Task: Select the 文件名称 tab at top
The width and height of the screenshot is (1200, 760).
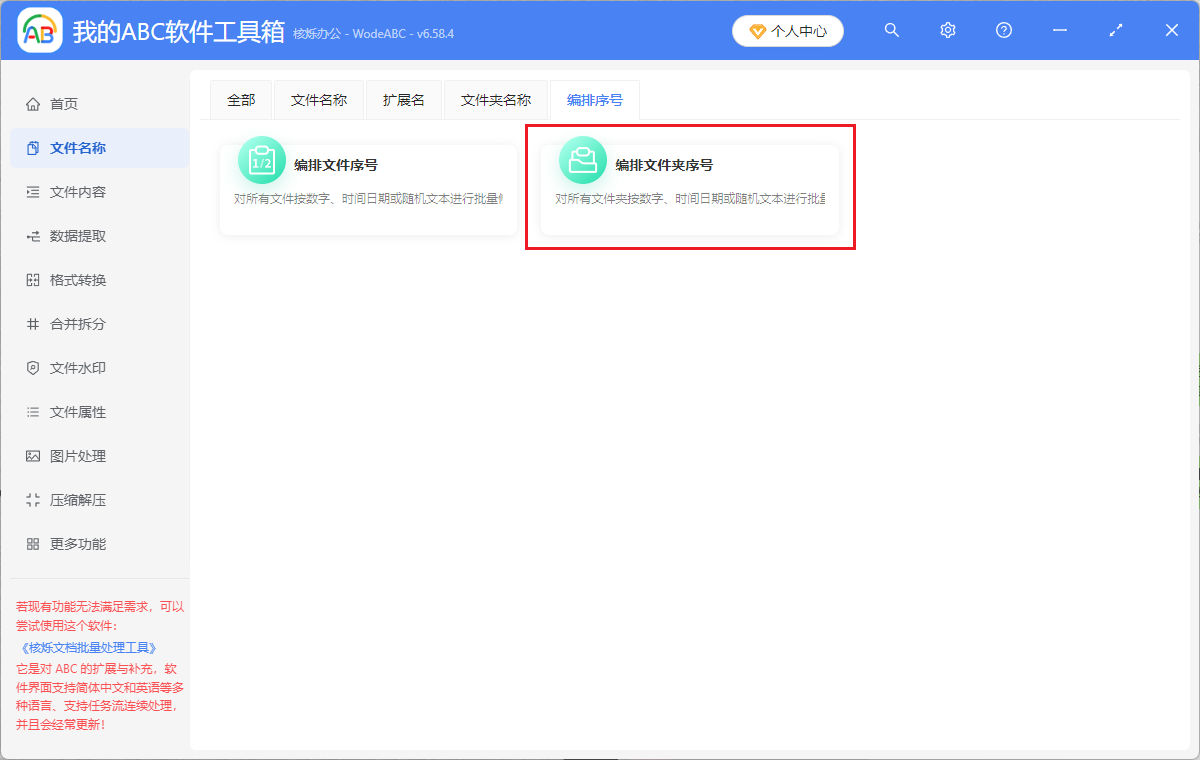Action: pyautogui.click(x=319, y=100)
